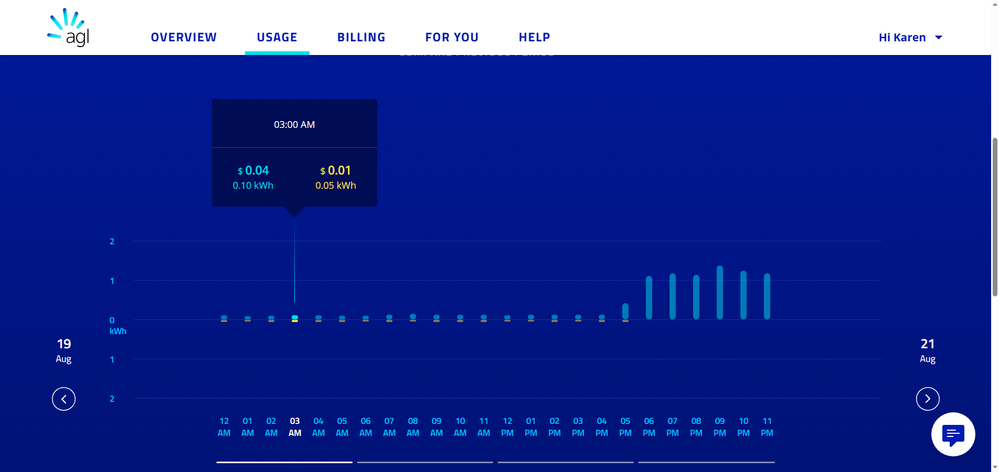This screenshot has height=472, width=999.
Task: Go to next day with right arrow
Action: click(x=928, y=399)
